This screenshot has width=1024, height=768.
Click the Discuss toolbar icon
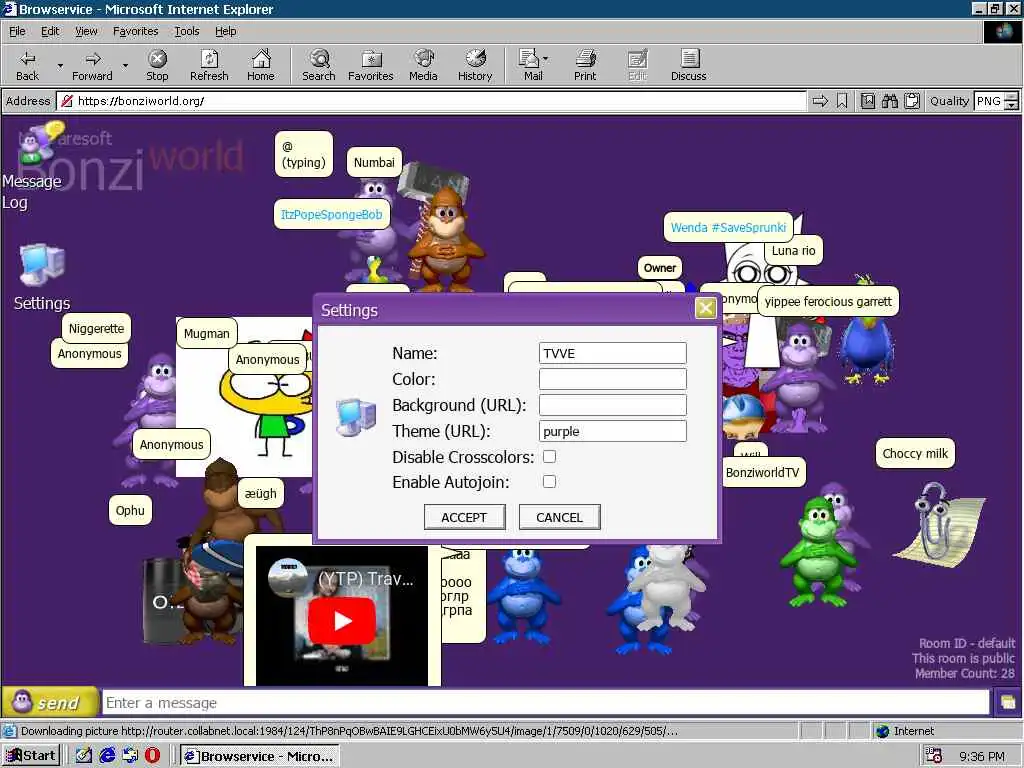click(x=689, y=59)
